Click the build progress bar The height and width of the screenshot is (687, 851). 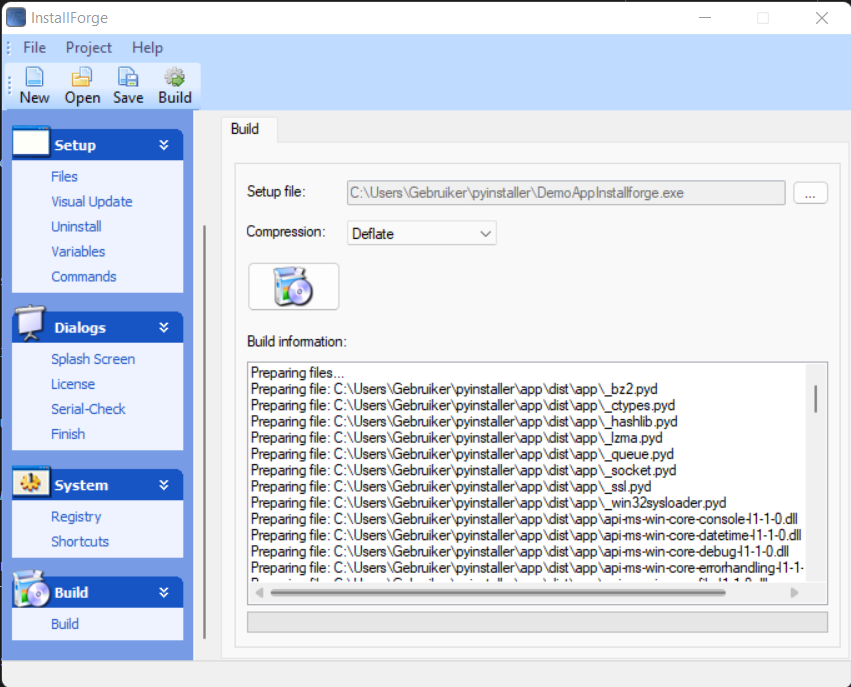coord(537,622)
